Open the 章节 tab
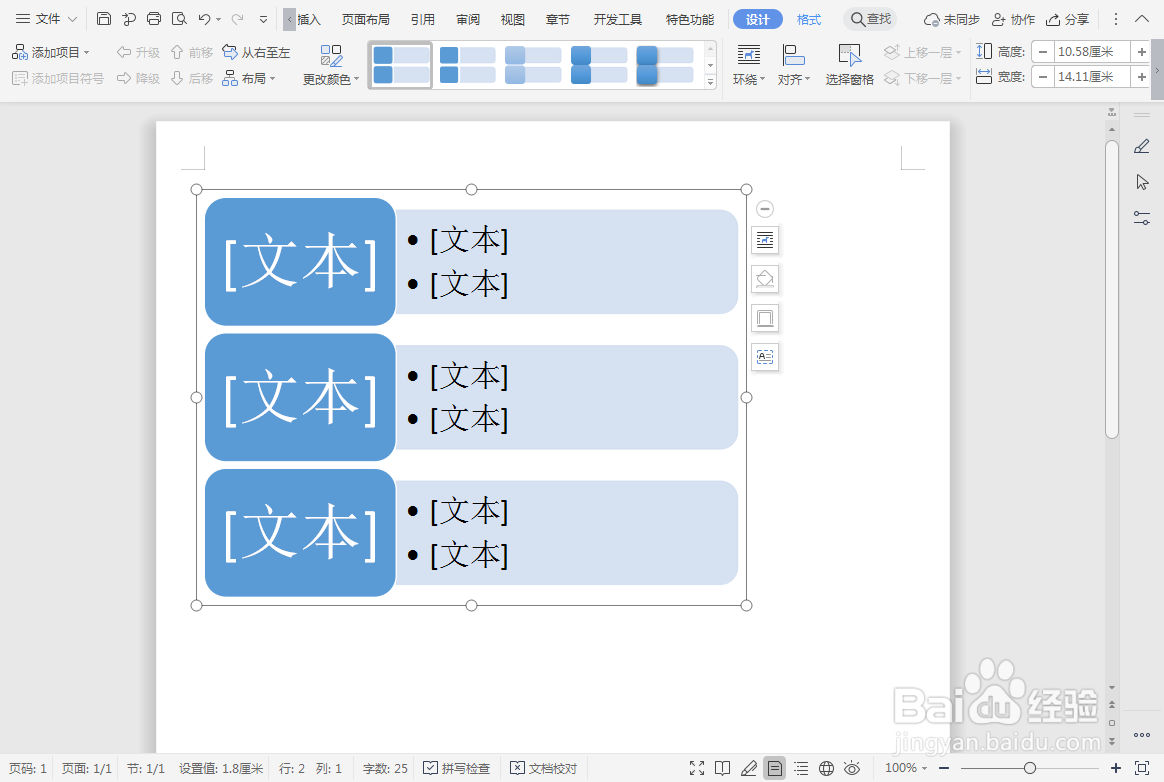The image size is (1164, 782). tap(558, 19)
